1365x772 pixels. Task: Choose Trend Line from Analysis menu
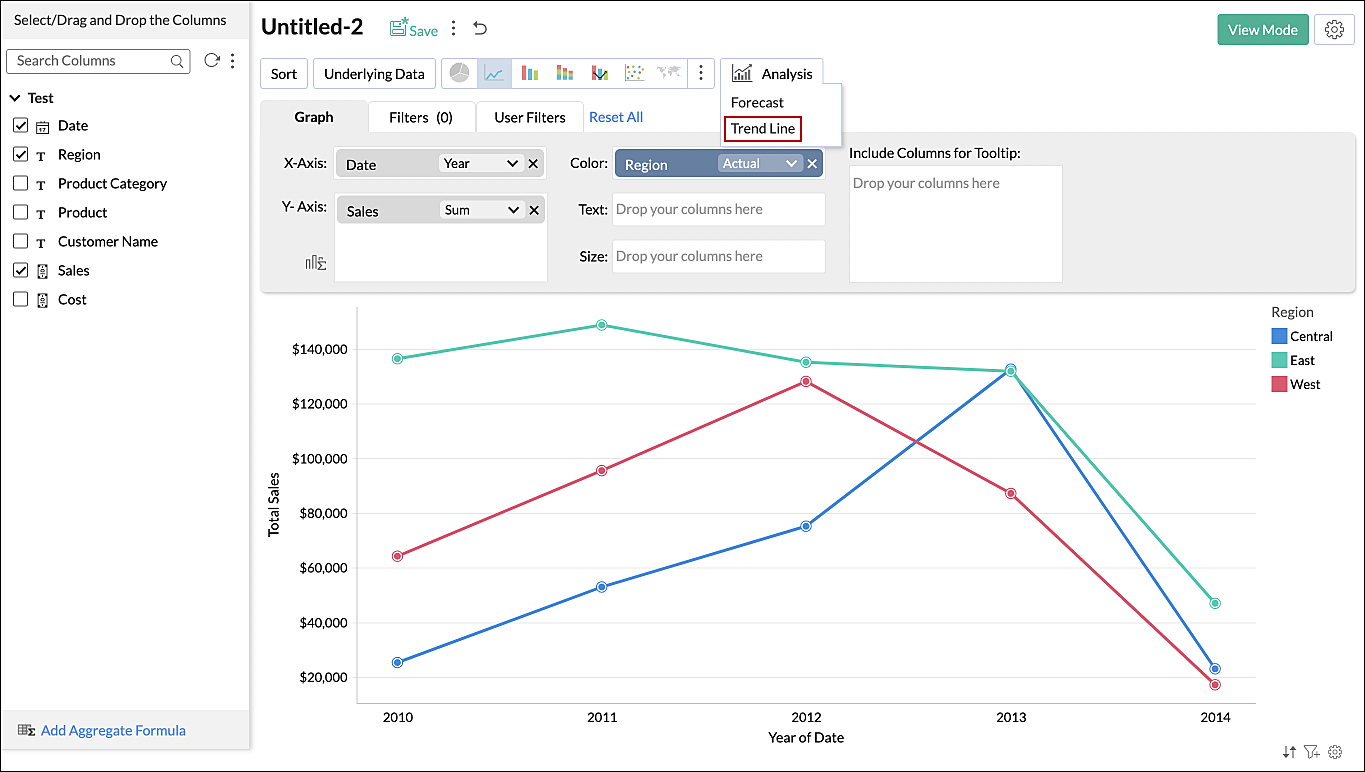click(763, 129)
